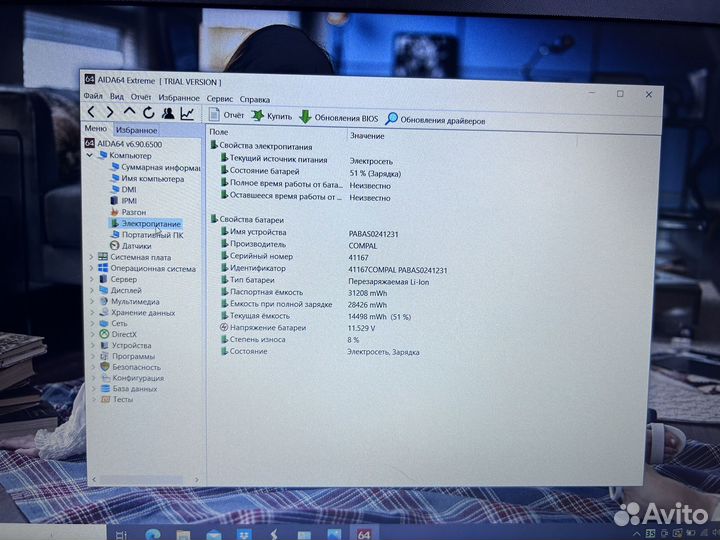720x540 pixels.
Task: Expand the Системная плата node
Action: tap(91, 257)
